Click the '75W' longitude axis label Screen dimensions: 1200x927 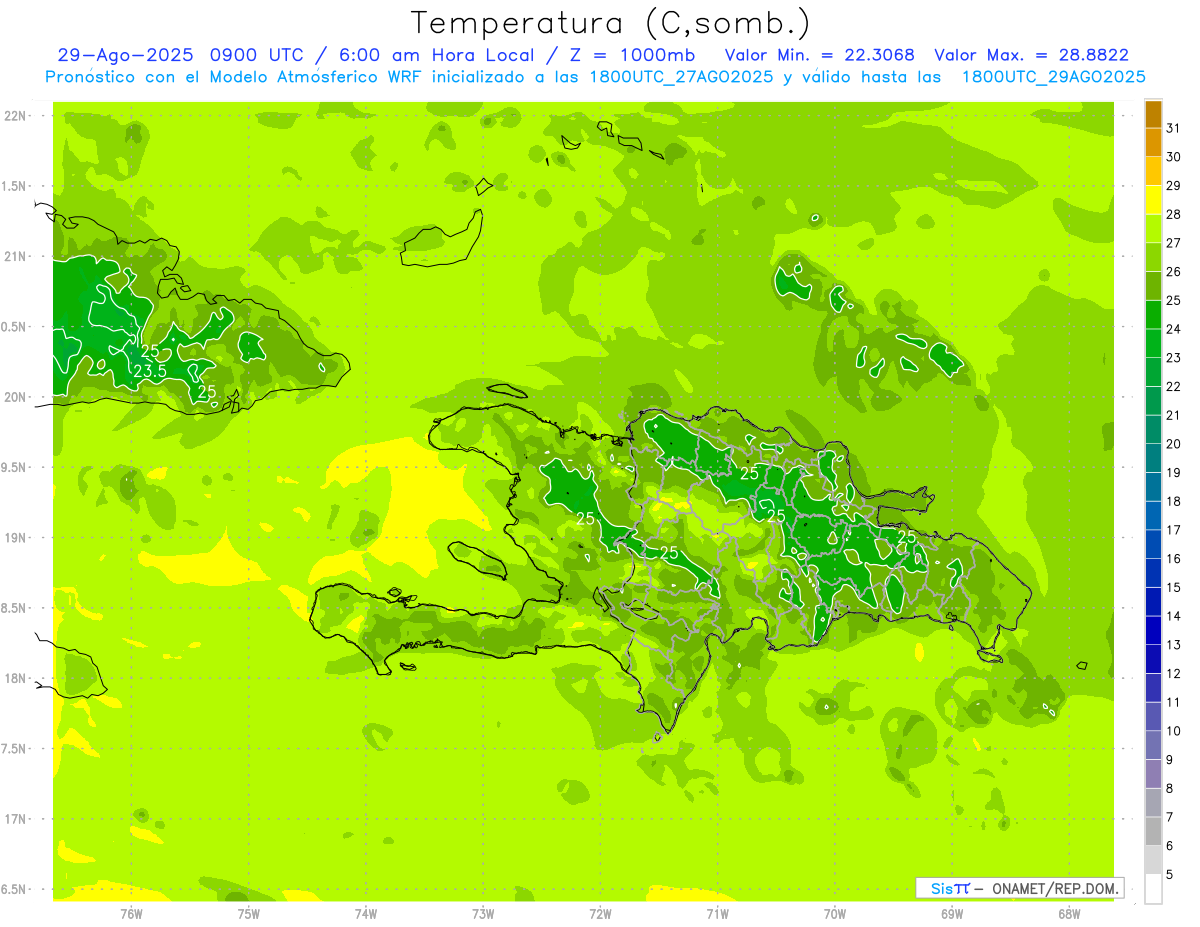click(249, 913)
